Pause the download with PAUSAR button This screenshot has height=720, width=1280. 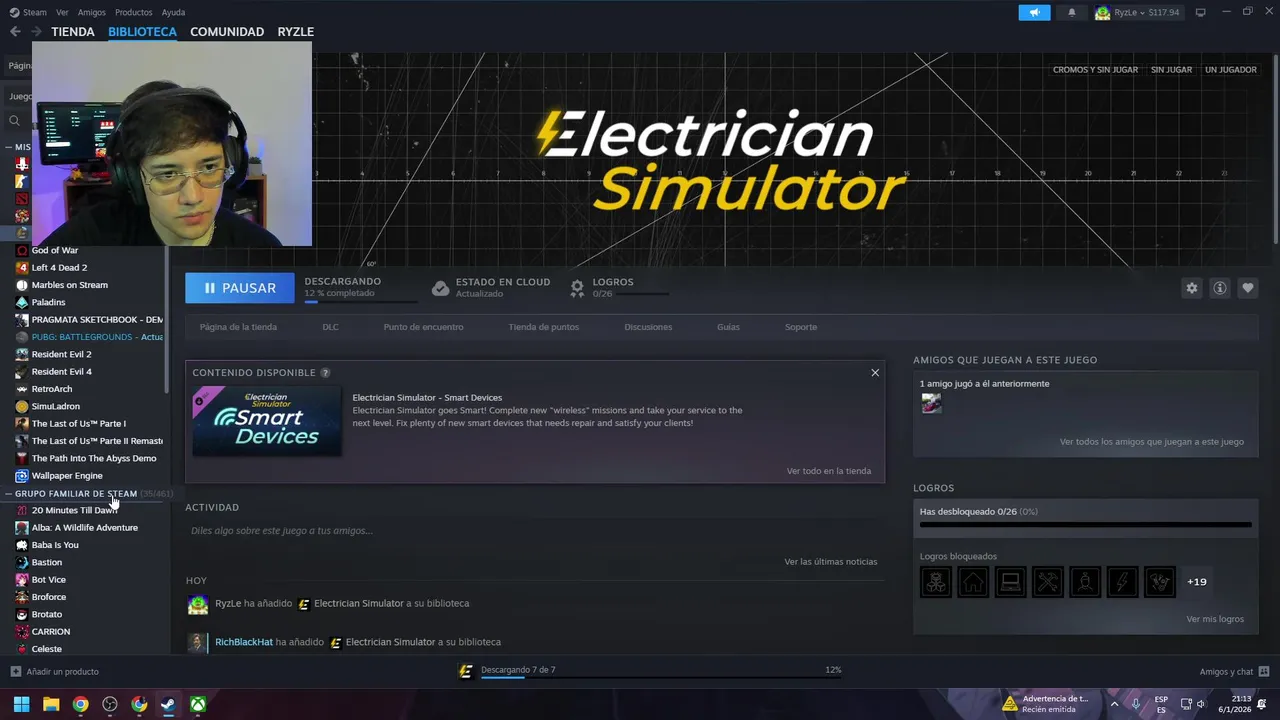[x=240, y=288]
